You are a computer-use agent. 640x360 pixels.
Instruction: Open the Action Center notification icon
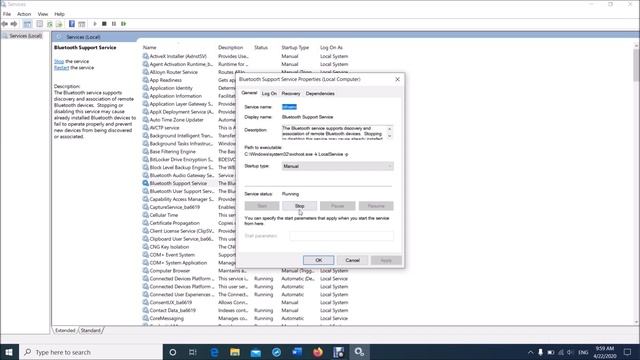(x=628, y=352)
